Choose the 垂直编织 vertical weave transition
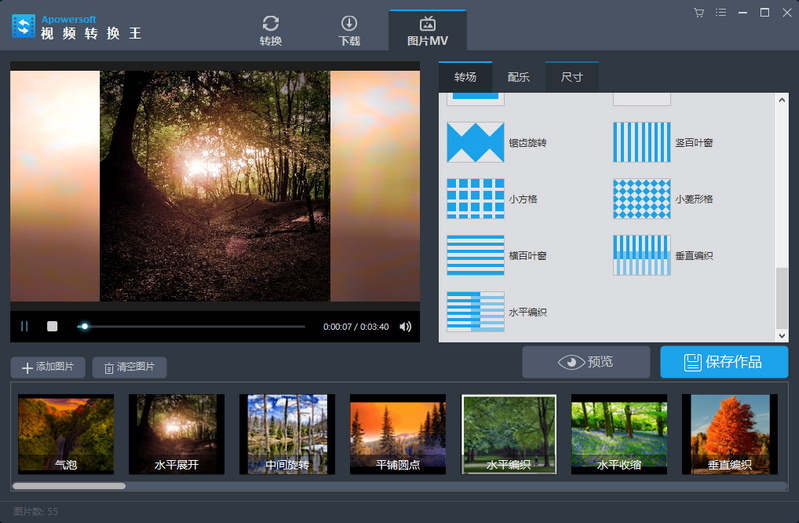Screen dimensions: 799x523 click(642, 255)
